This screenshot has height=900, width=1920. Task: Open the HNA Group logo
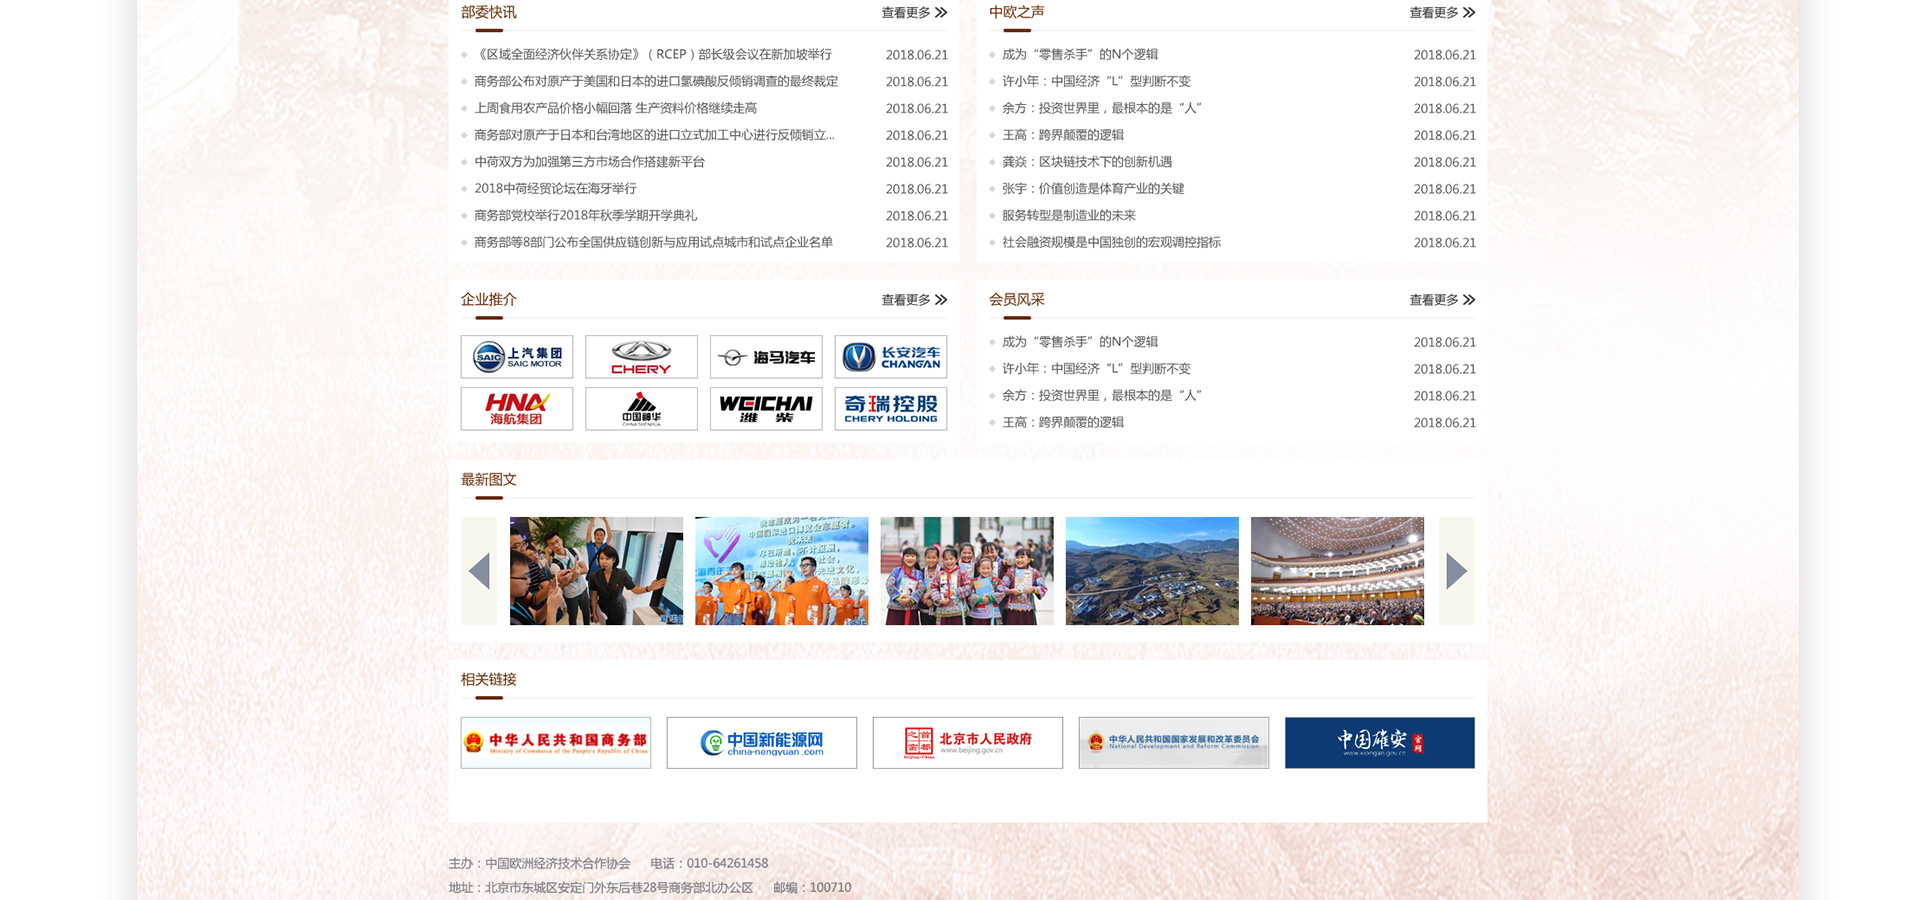(x=517, y=409)
